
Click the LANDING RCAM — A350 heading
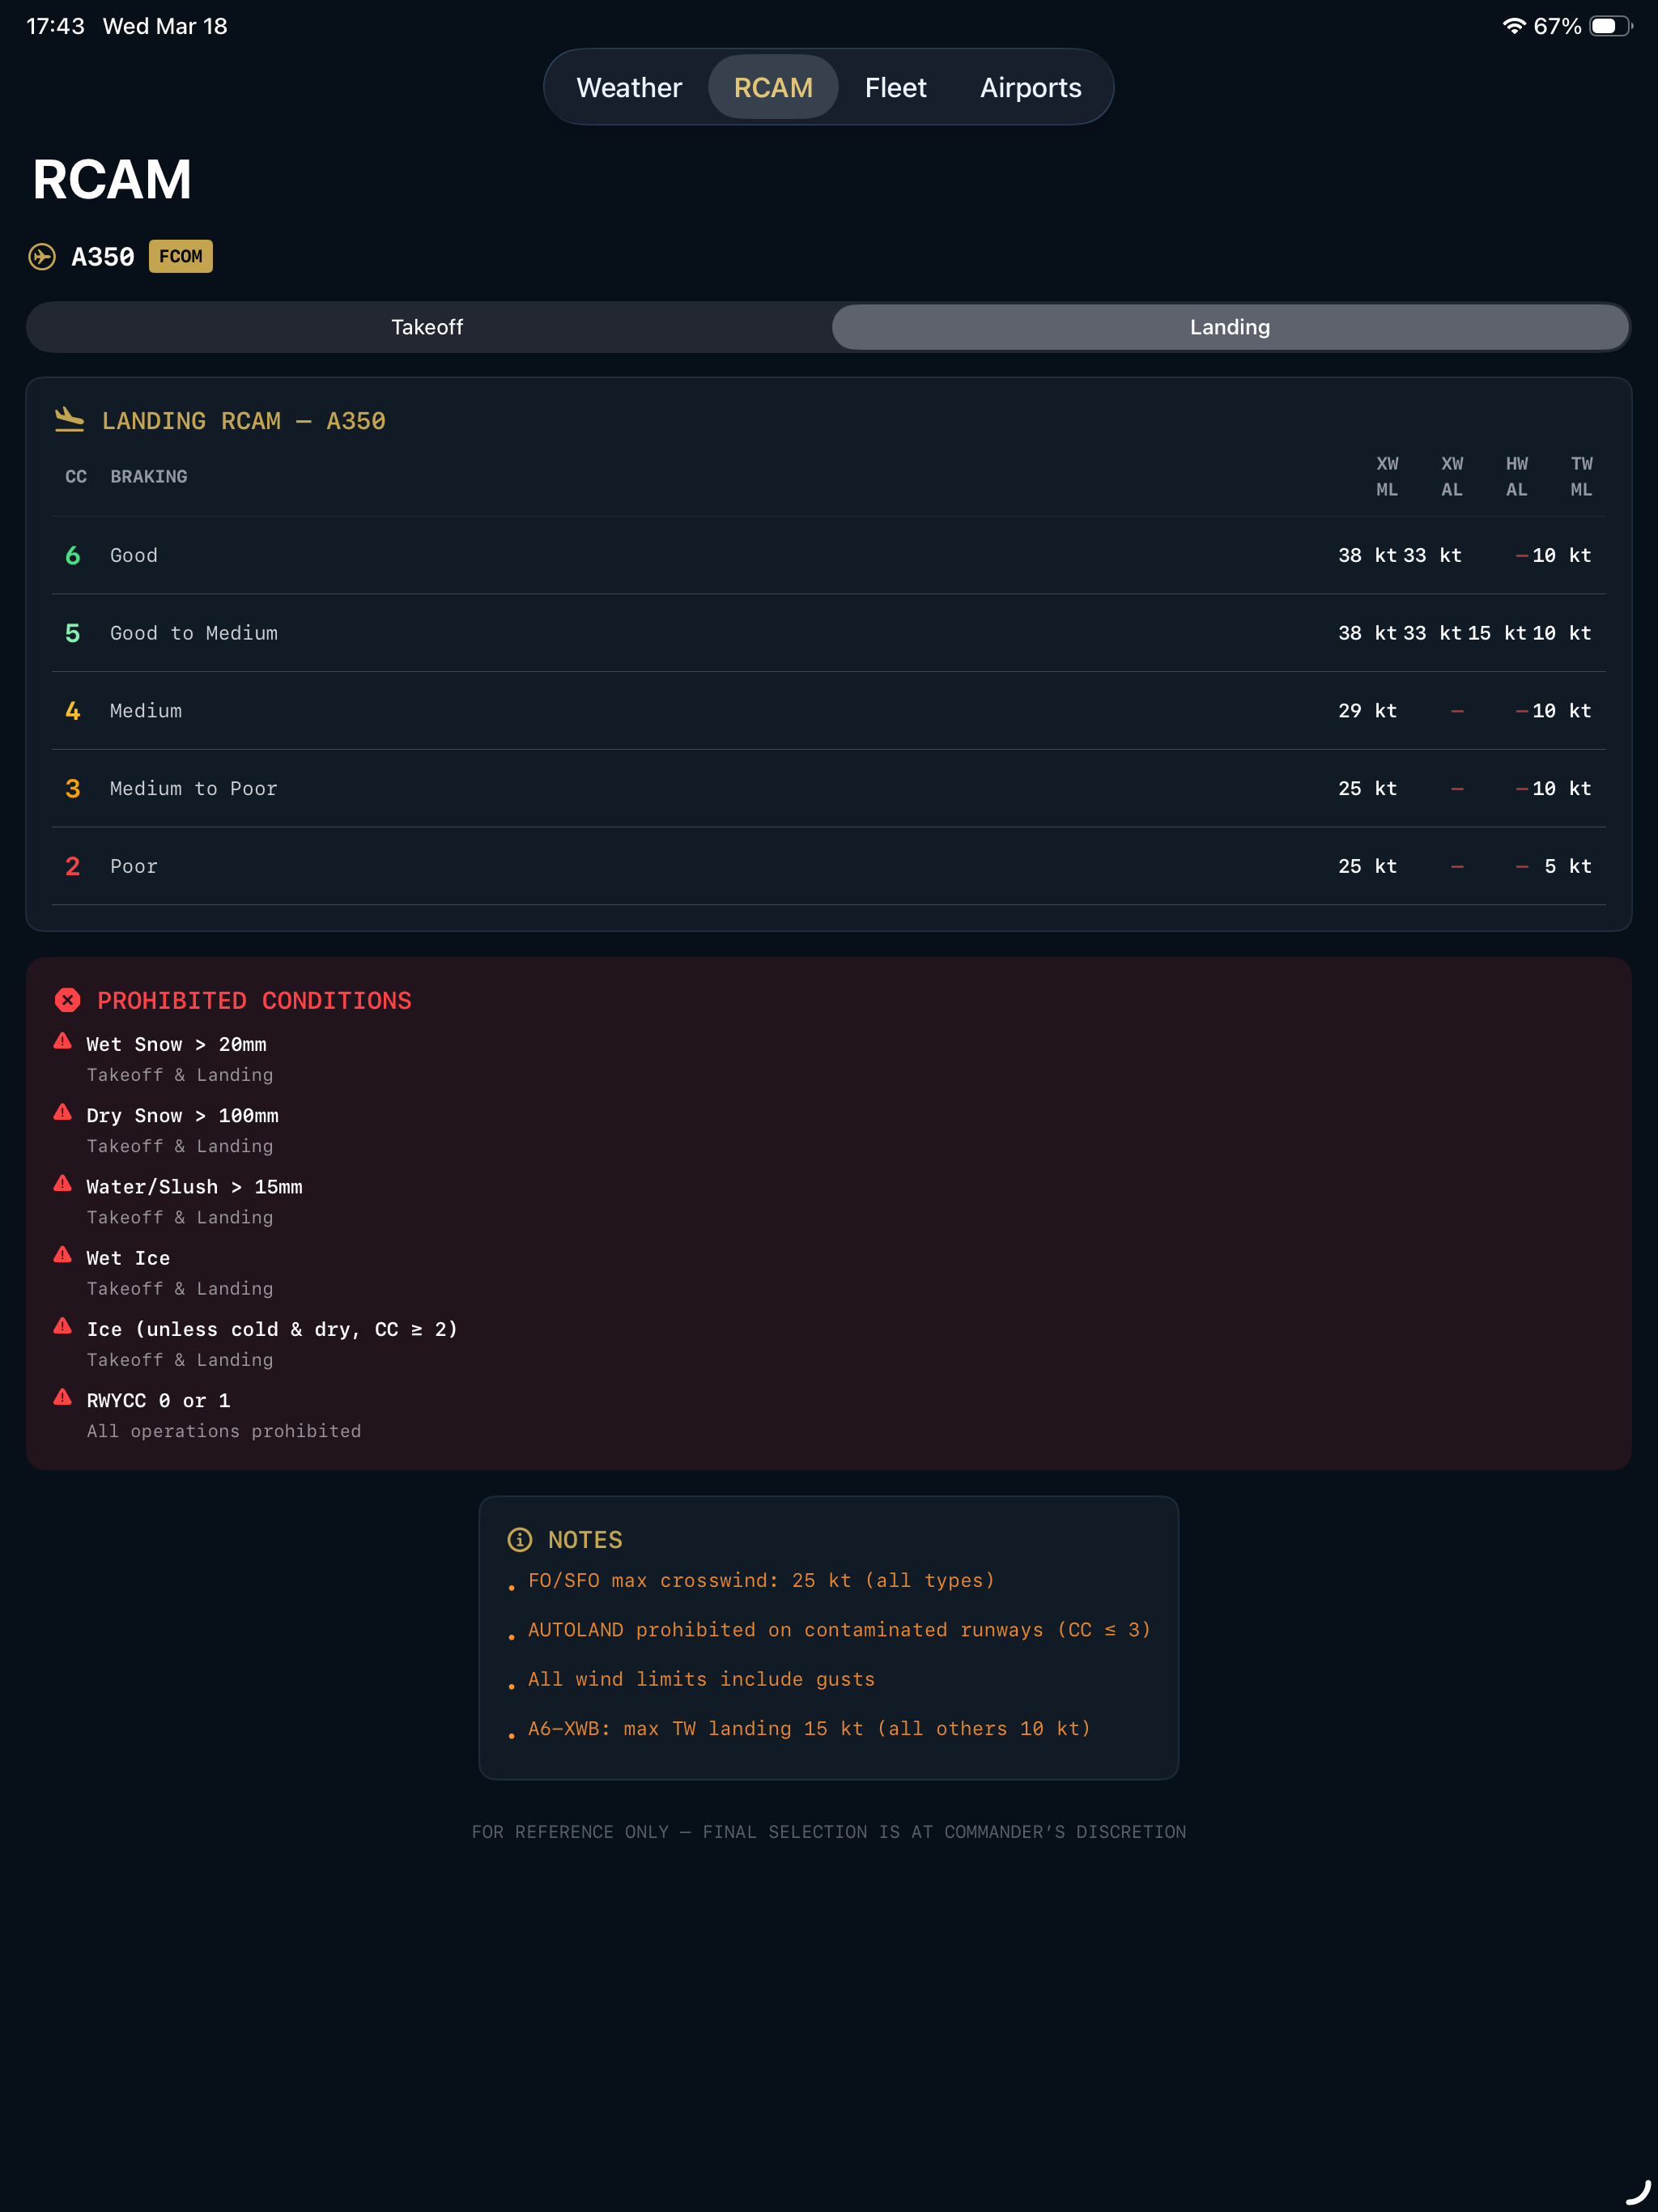244,420
